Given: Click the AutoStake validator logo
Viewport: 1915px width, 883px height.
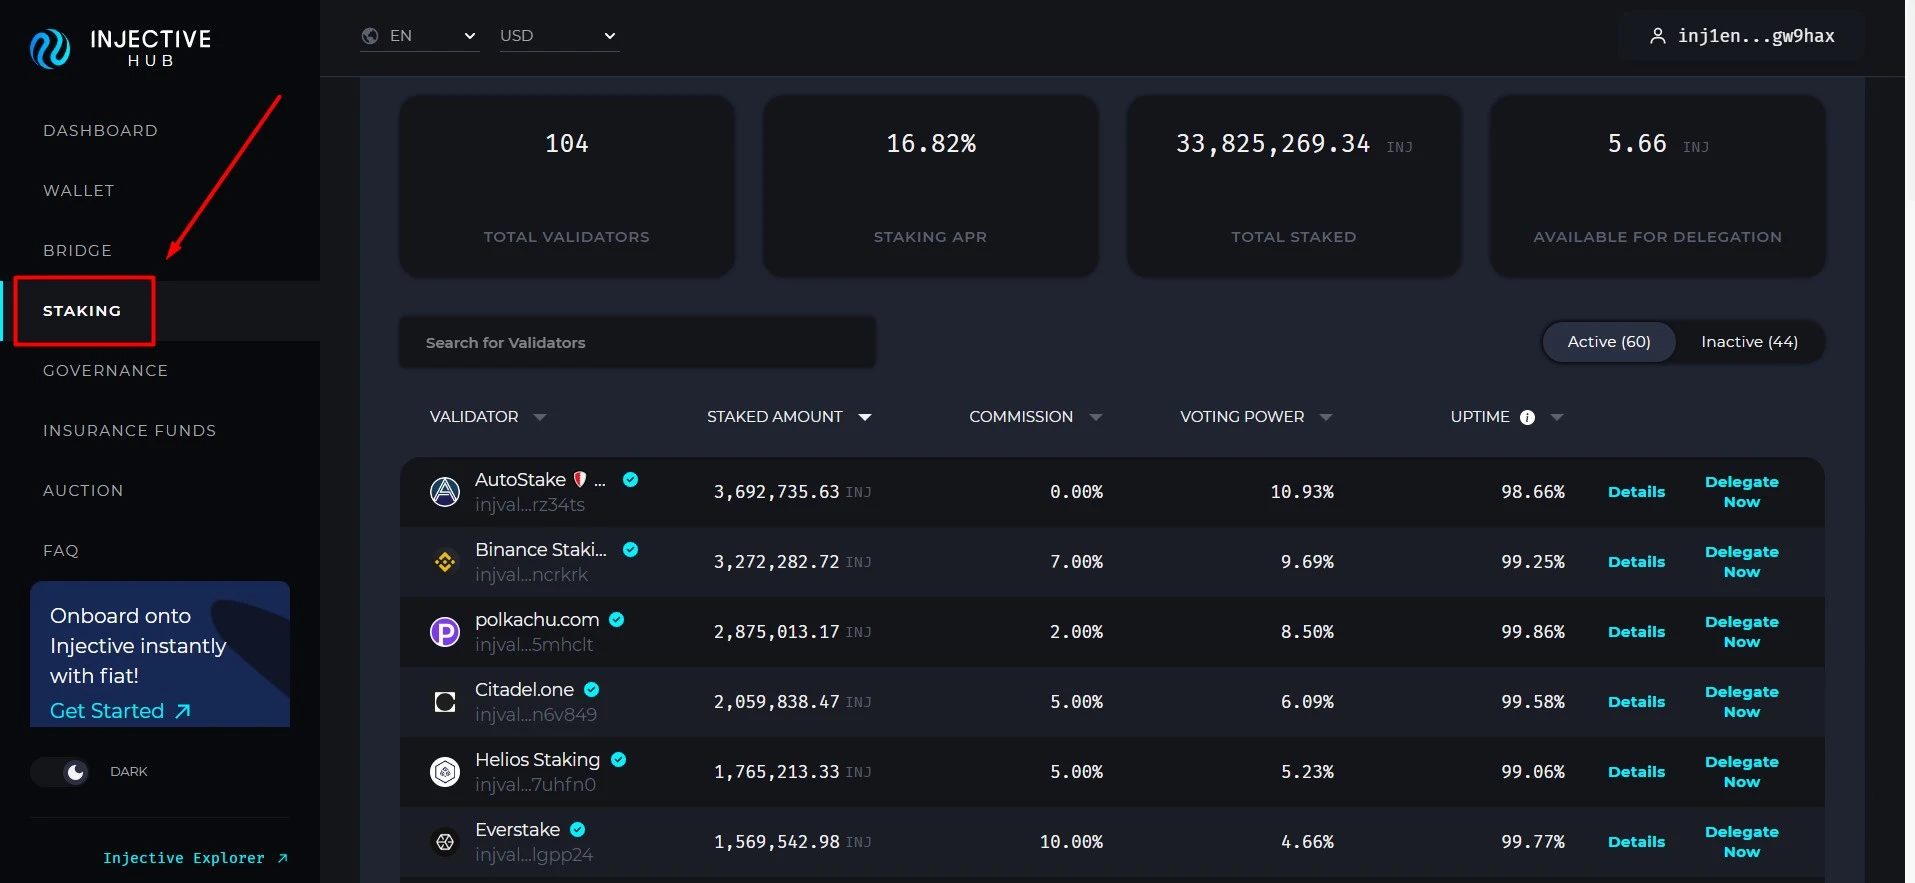Looking at the screenshot, I should (x=445, y=491).
